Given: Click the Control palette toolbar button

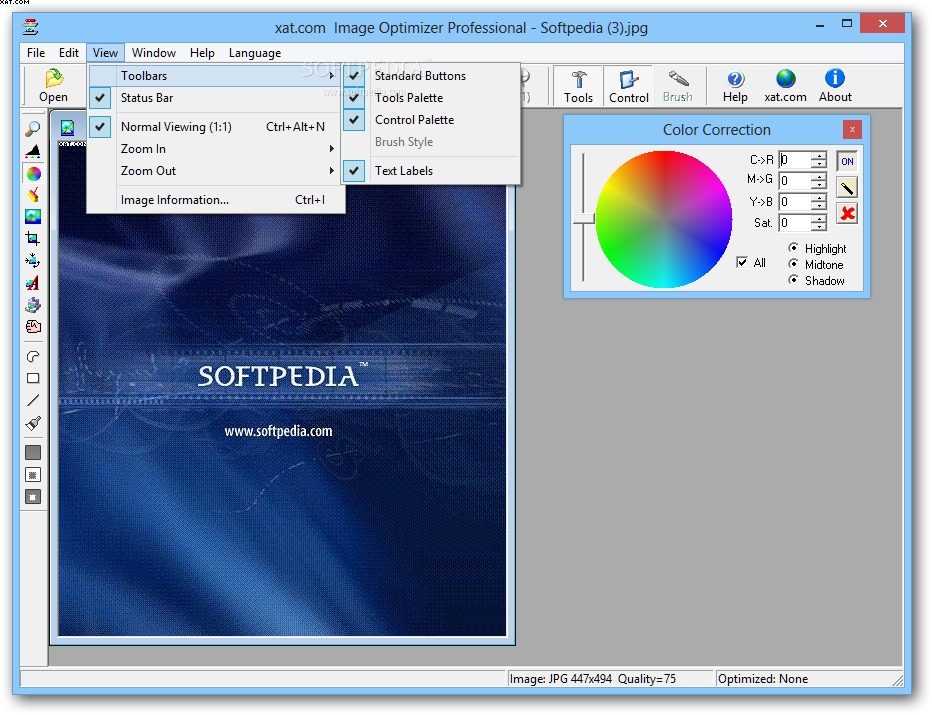Looking at the screenshot, I should pyautogui.click(x=628, y=86).
